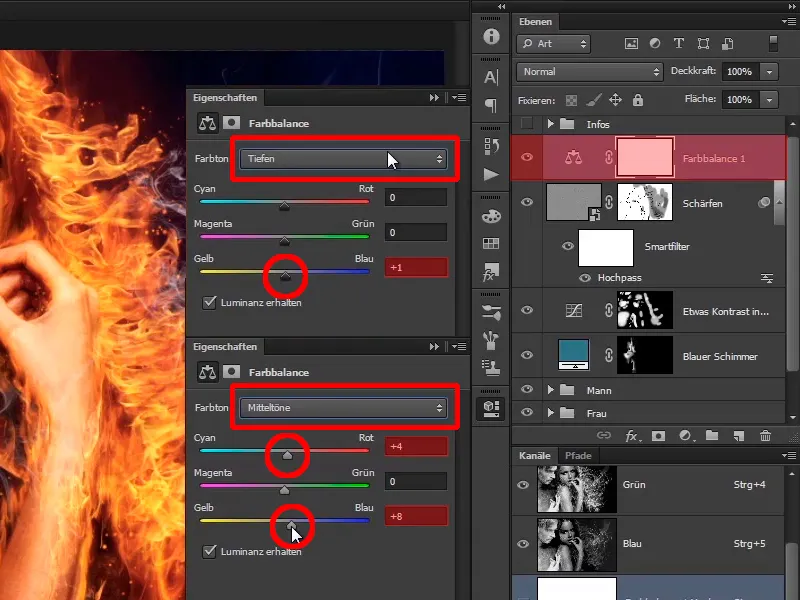Create new adjustment layer icon
Screen dimensions: 800x600
[x=685, y=436]
